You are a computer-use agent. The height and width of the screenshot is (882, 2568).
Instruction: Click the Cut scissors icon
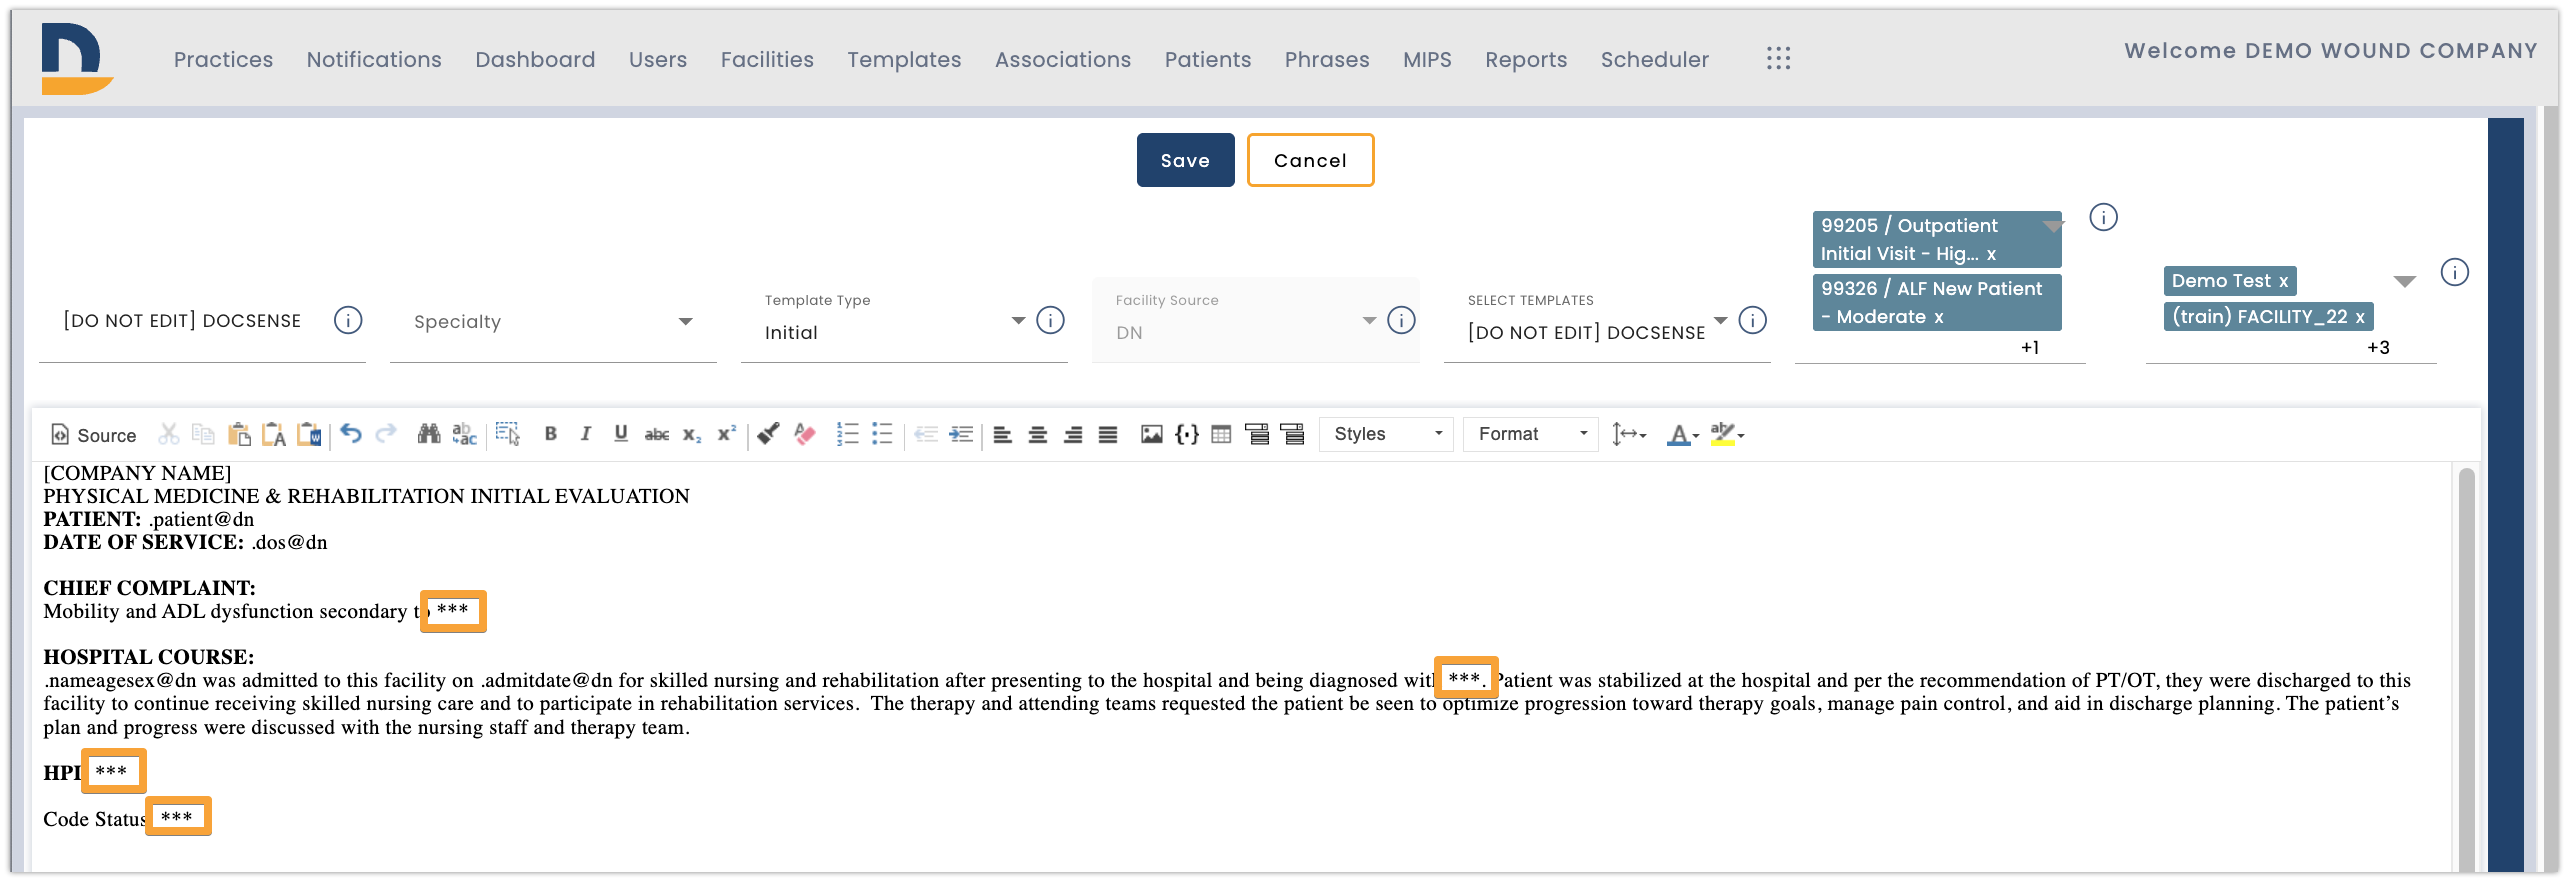tap(169, 434)
